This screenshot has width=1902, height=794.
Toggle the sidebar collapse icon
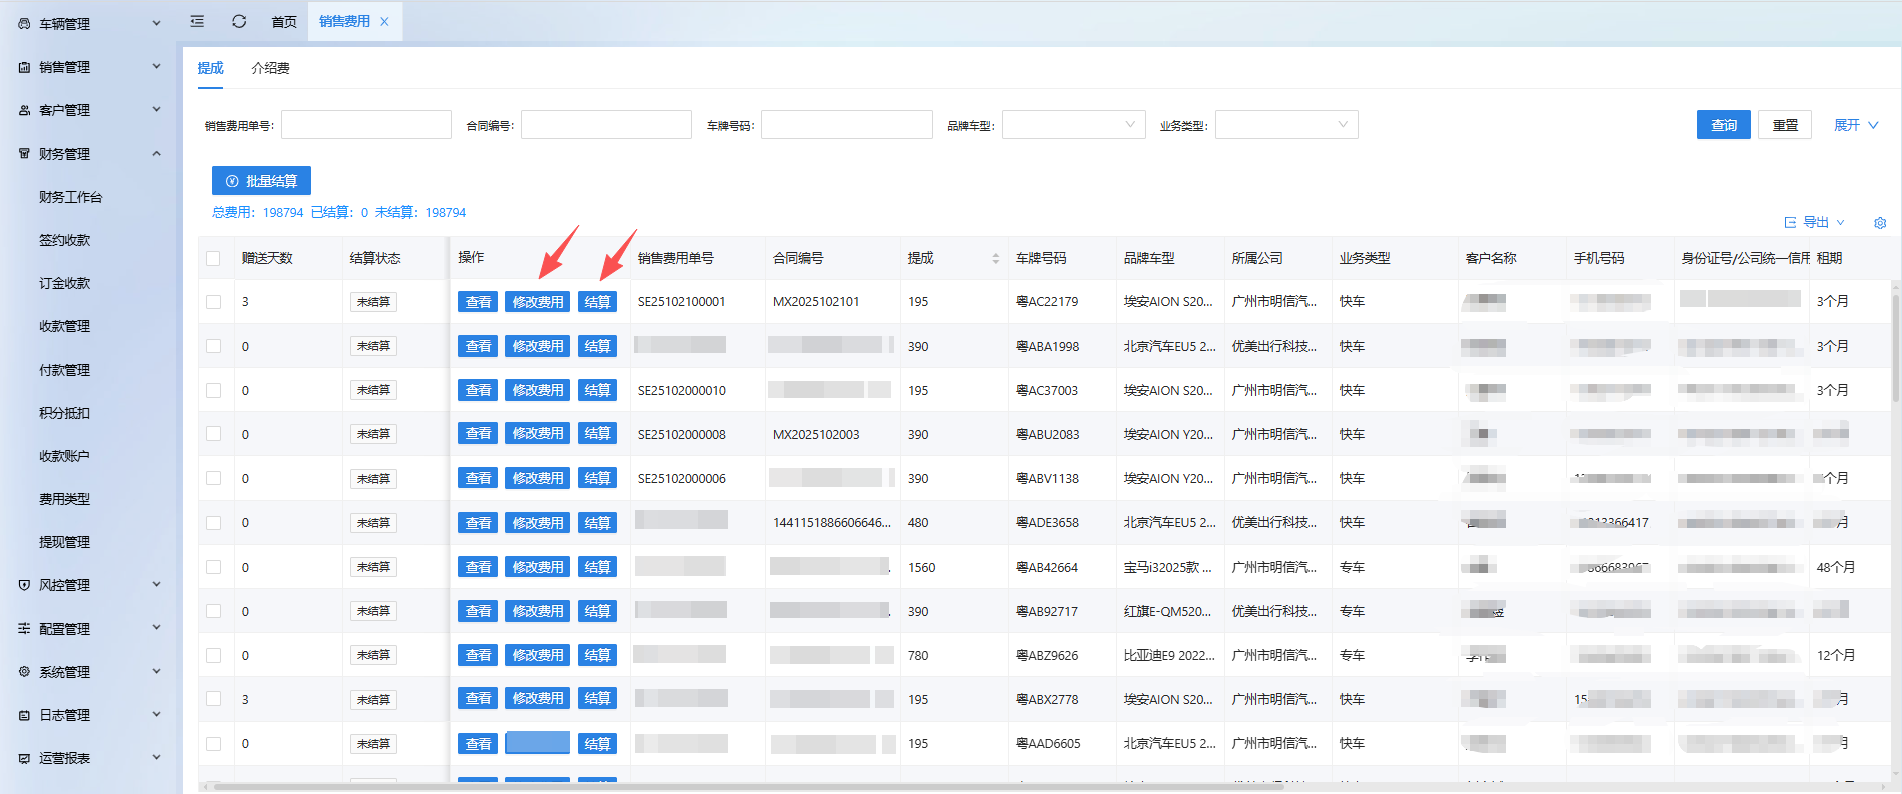click(x=197, y=21)
